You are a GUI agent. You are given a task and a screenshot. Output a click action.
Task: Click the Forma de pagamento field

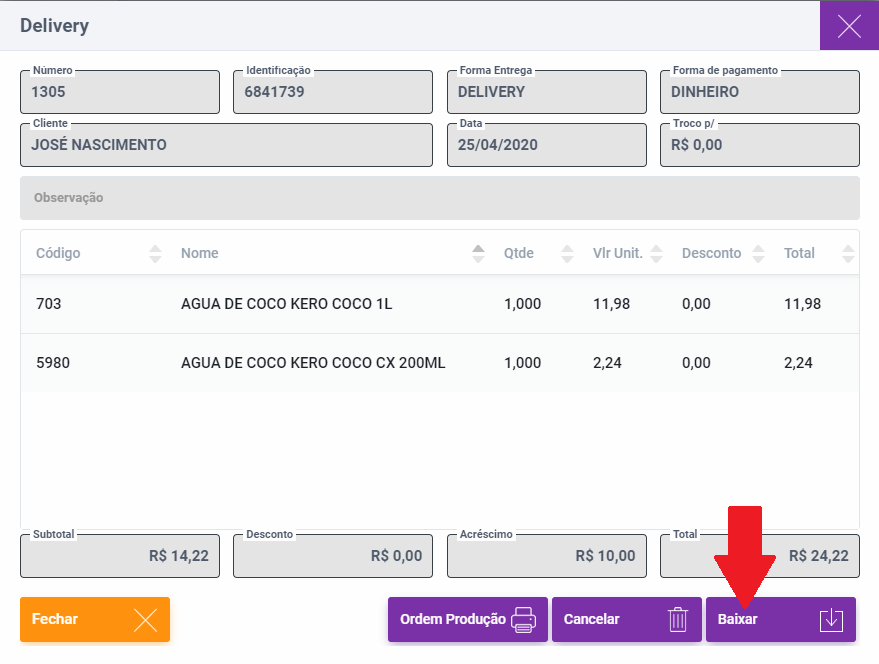click(x=759, y=92)
